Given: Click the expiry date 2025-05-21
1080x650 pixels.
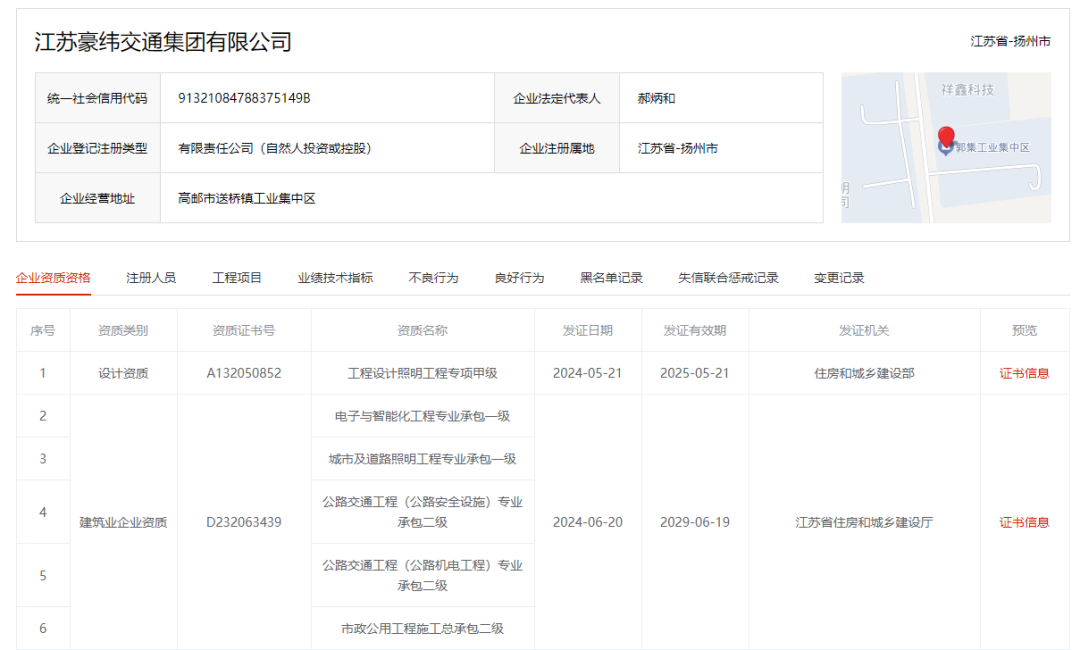Looking at the screenshot, I should click(x=695, y=373).
